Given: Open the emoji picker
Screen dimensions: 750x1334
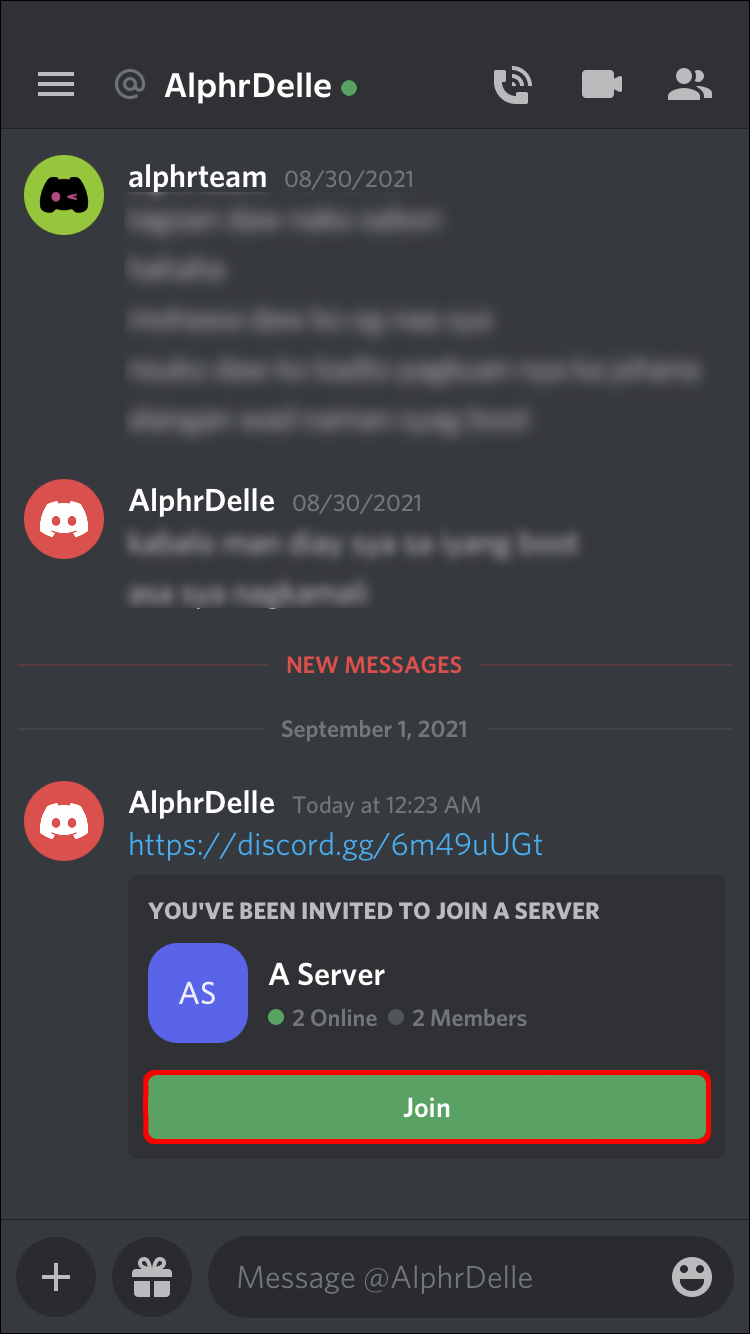Looking at the screenshot, I should (x=692, y=1277).
